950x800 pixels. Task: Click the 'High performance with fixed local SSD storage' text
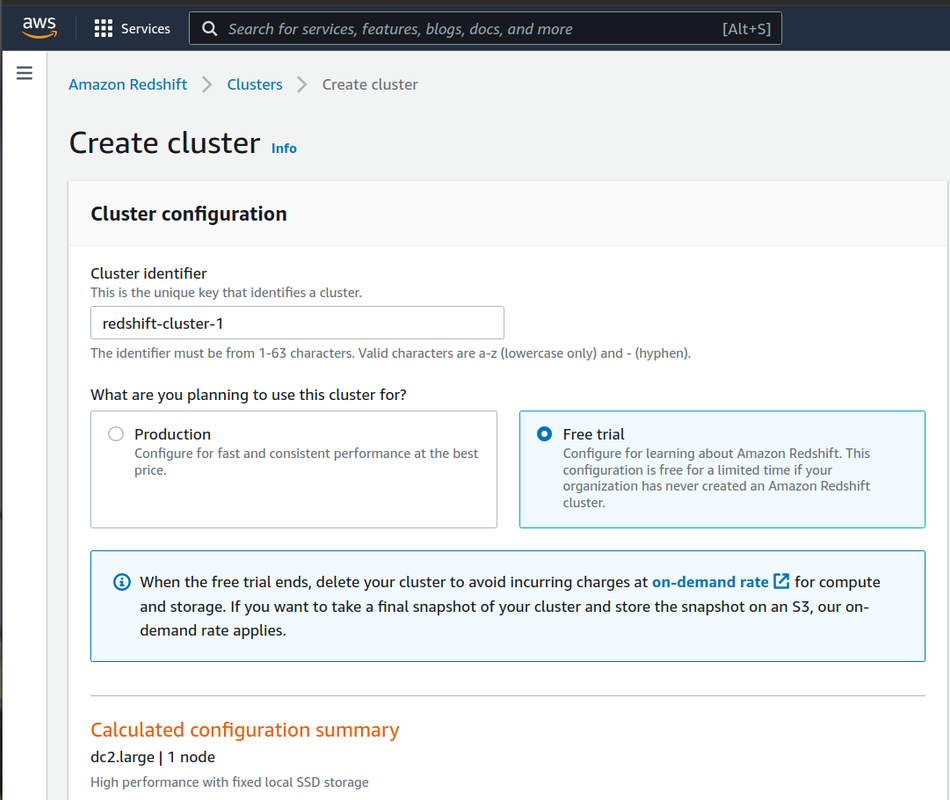230,782
